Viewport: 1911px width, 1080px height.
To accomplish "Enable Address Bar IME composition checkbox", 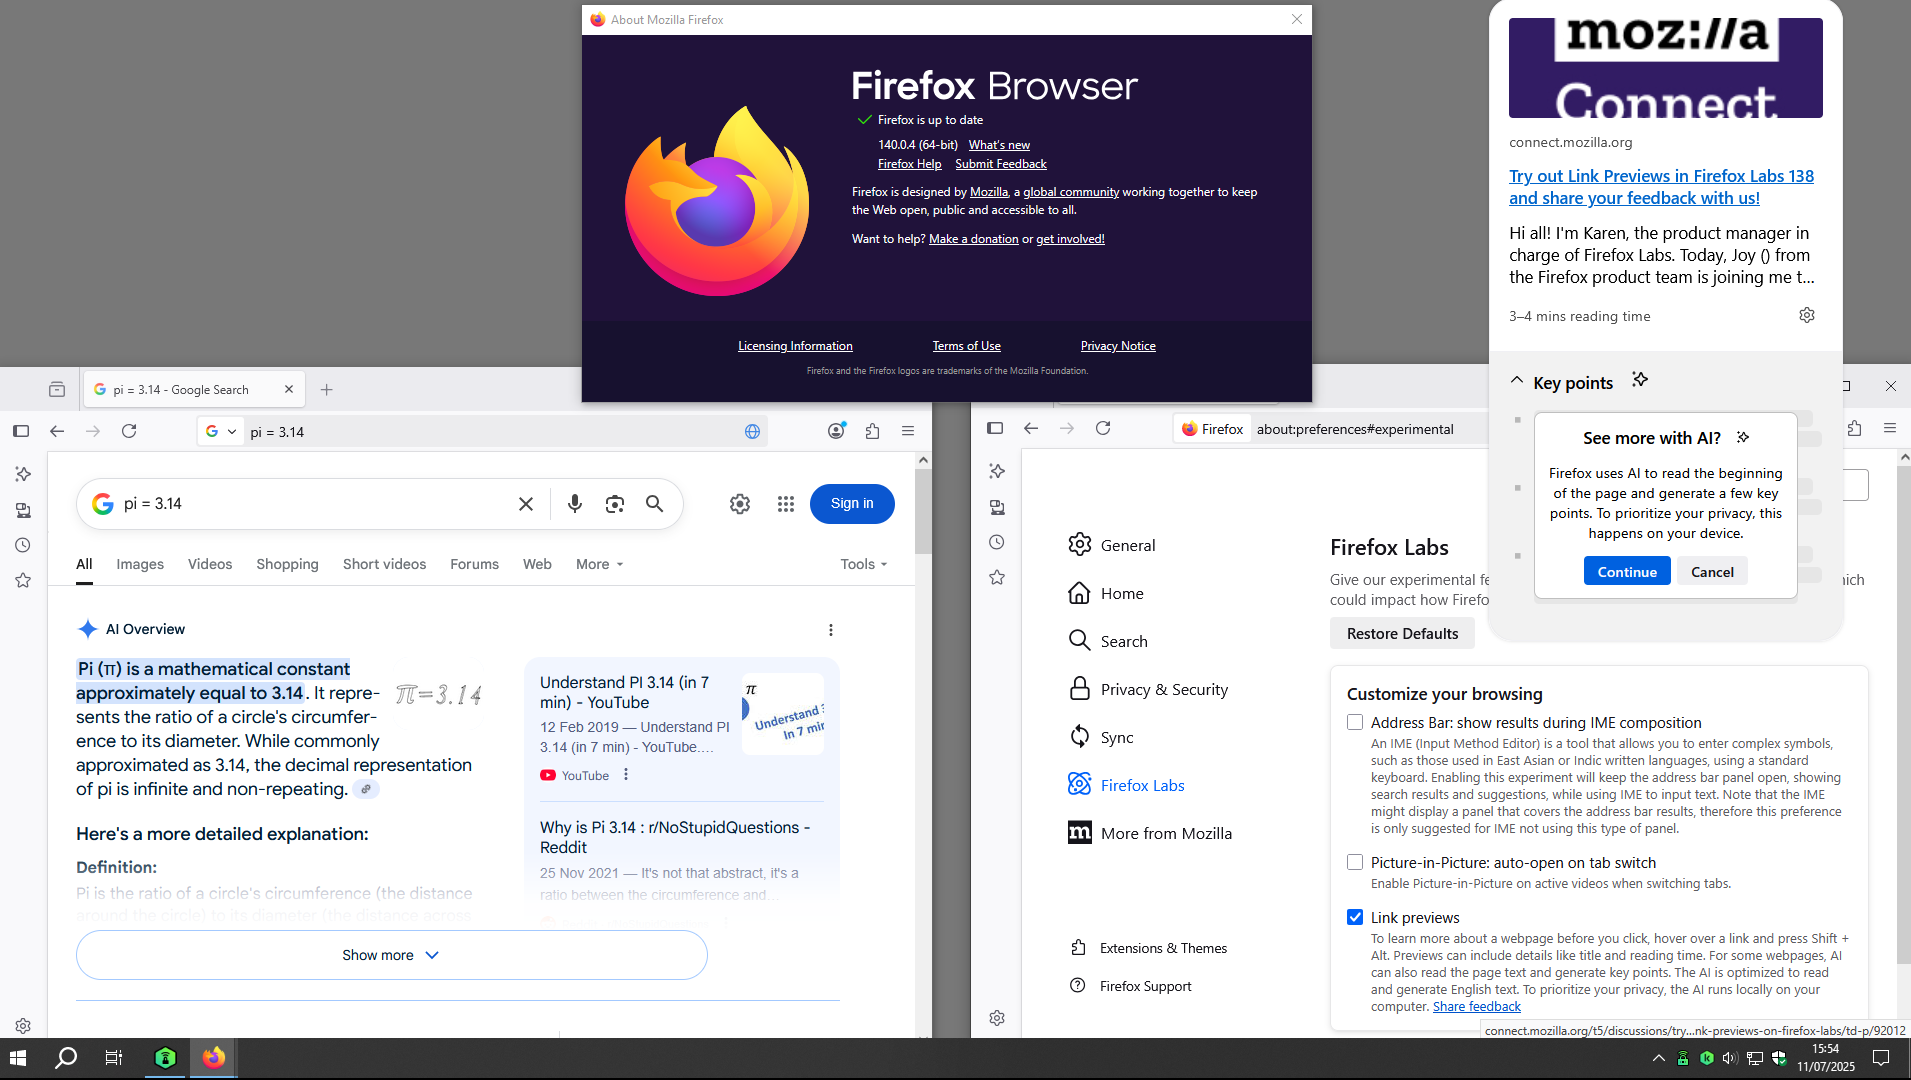I will [1355, 722].
